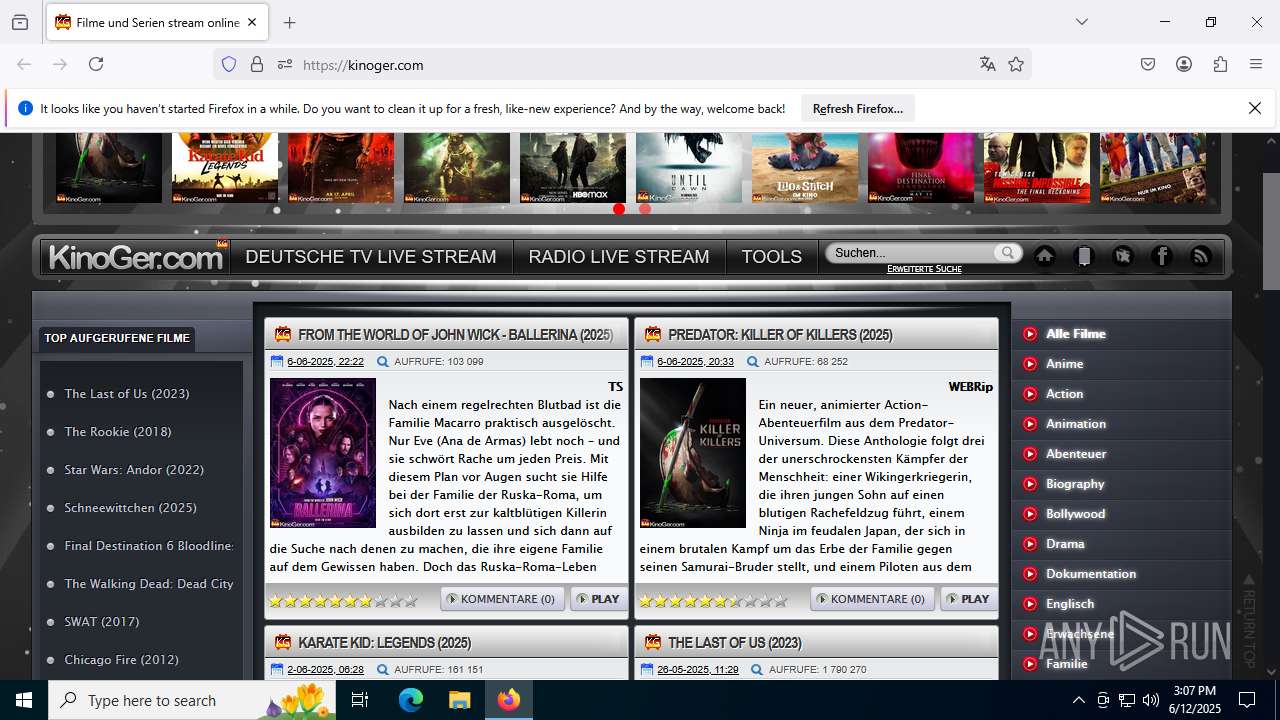The image size is (1280, 720).
Task: Select the Englisch category
Action: coord(1070,604)
